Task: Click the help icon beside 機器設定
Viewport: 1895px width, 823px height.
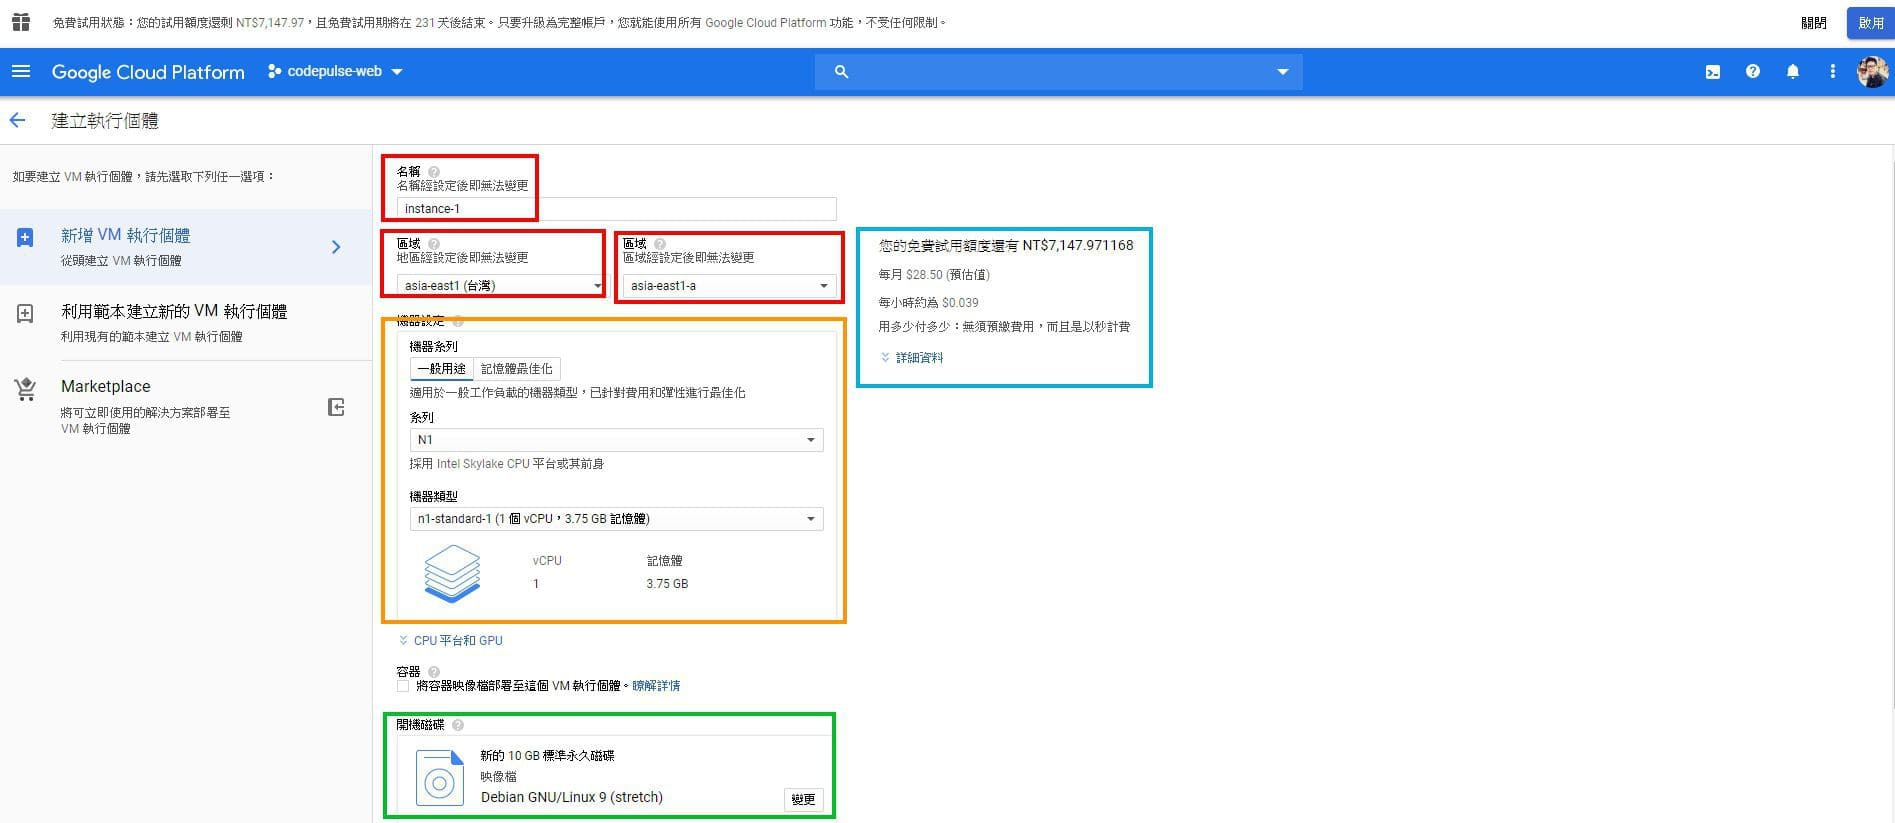Action: (458, 321)
